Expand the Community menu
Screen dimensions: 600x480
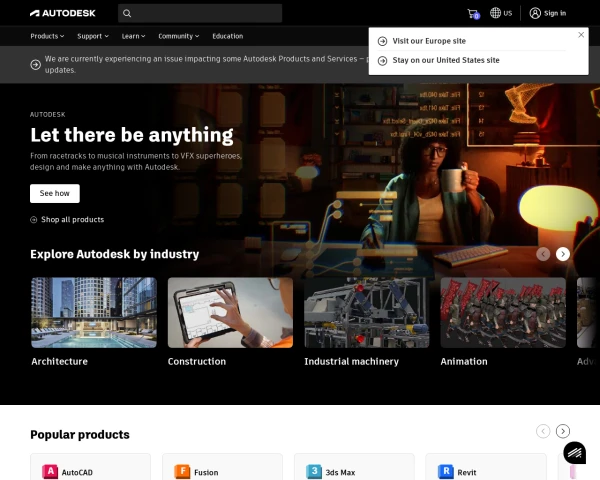(179, 36)
